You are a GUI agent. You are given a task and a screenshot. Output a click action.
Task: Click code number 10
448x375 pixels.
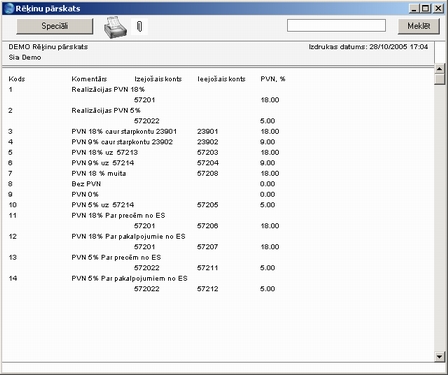(13, 205)
